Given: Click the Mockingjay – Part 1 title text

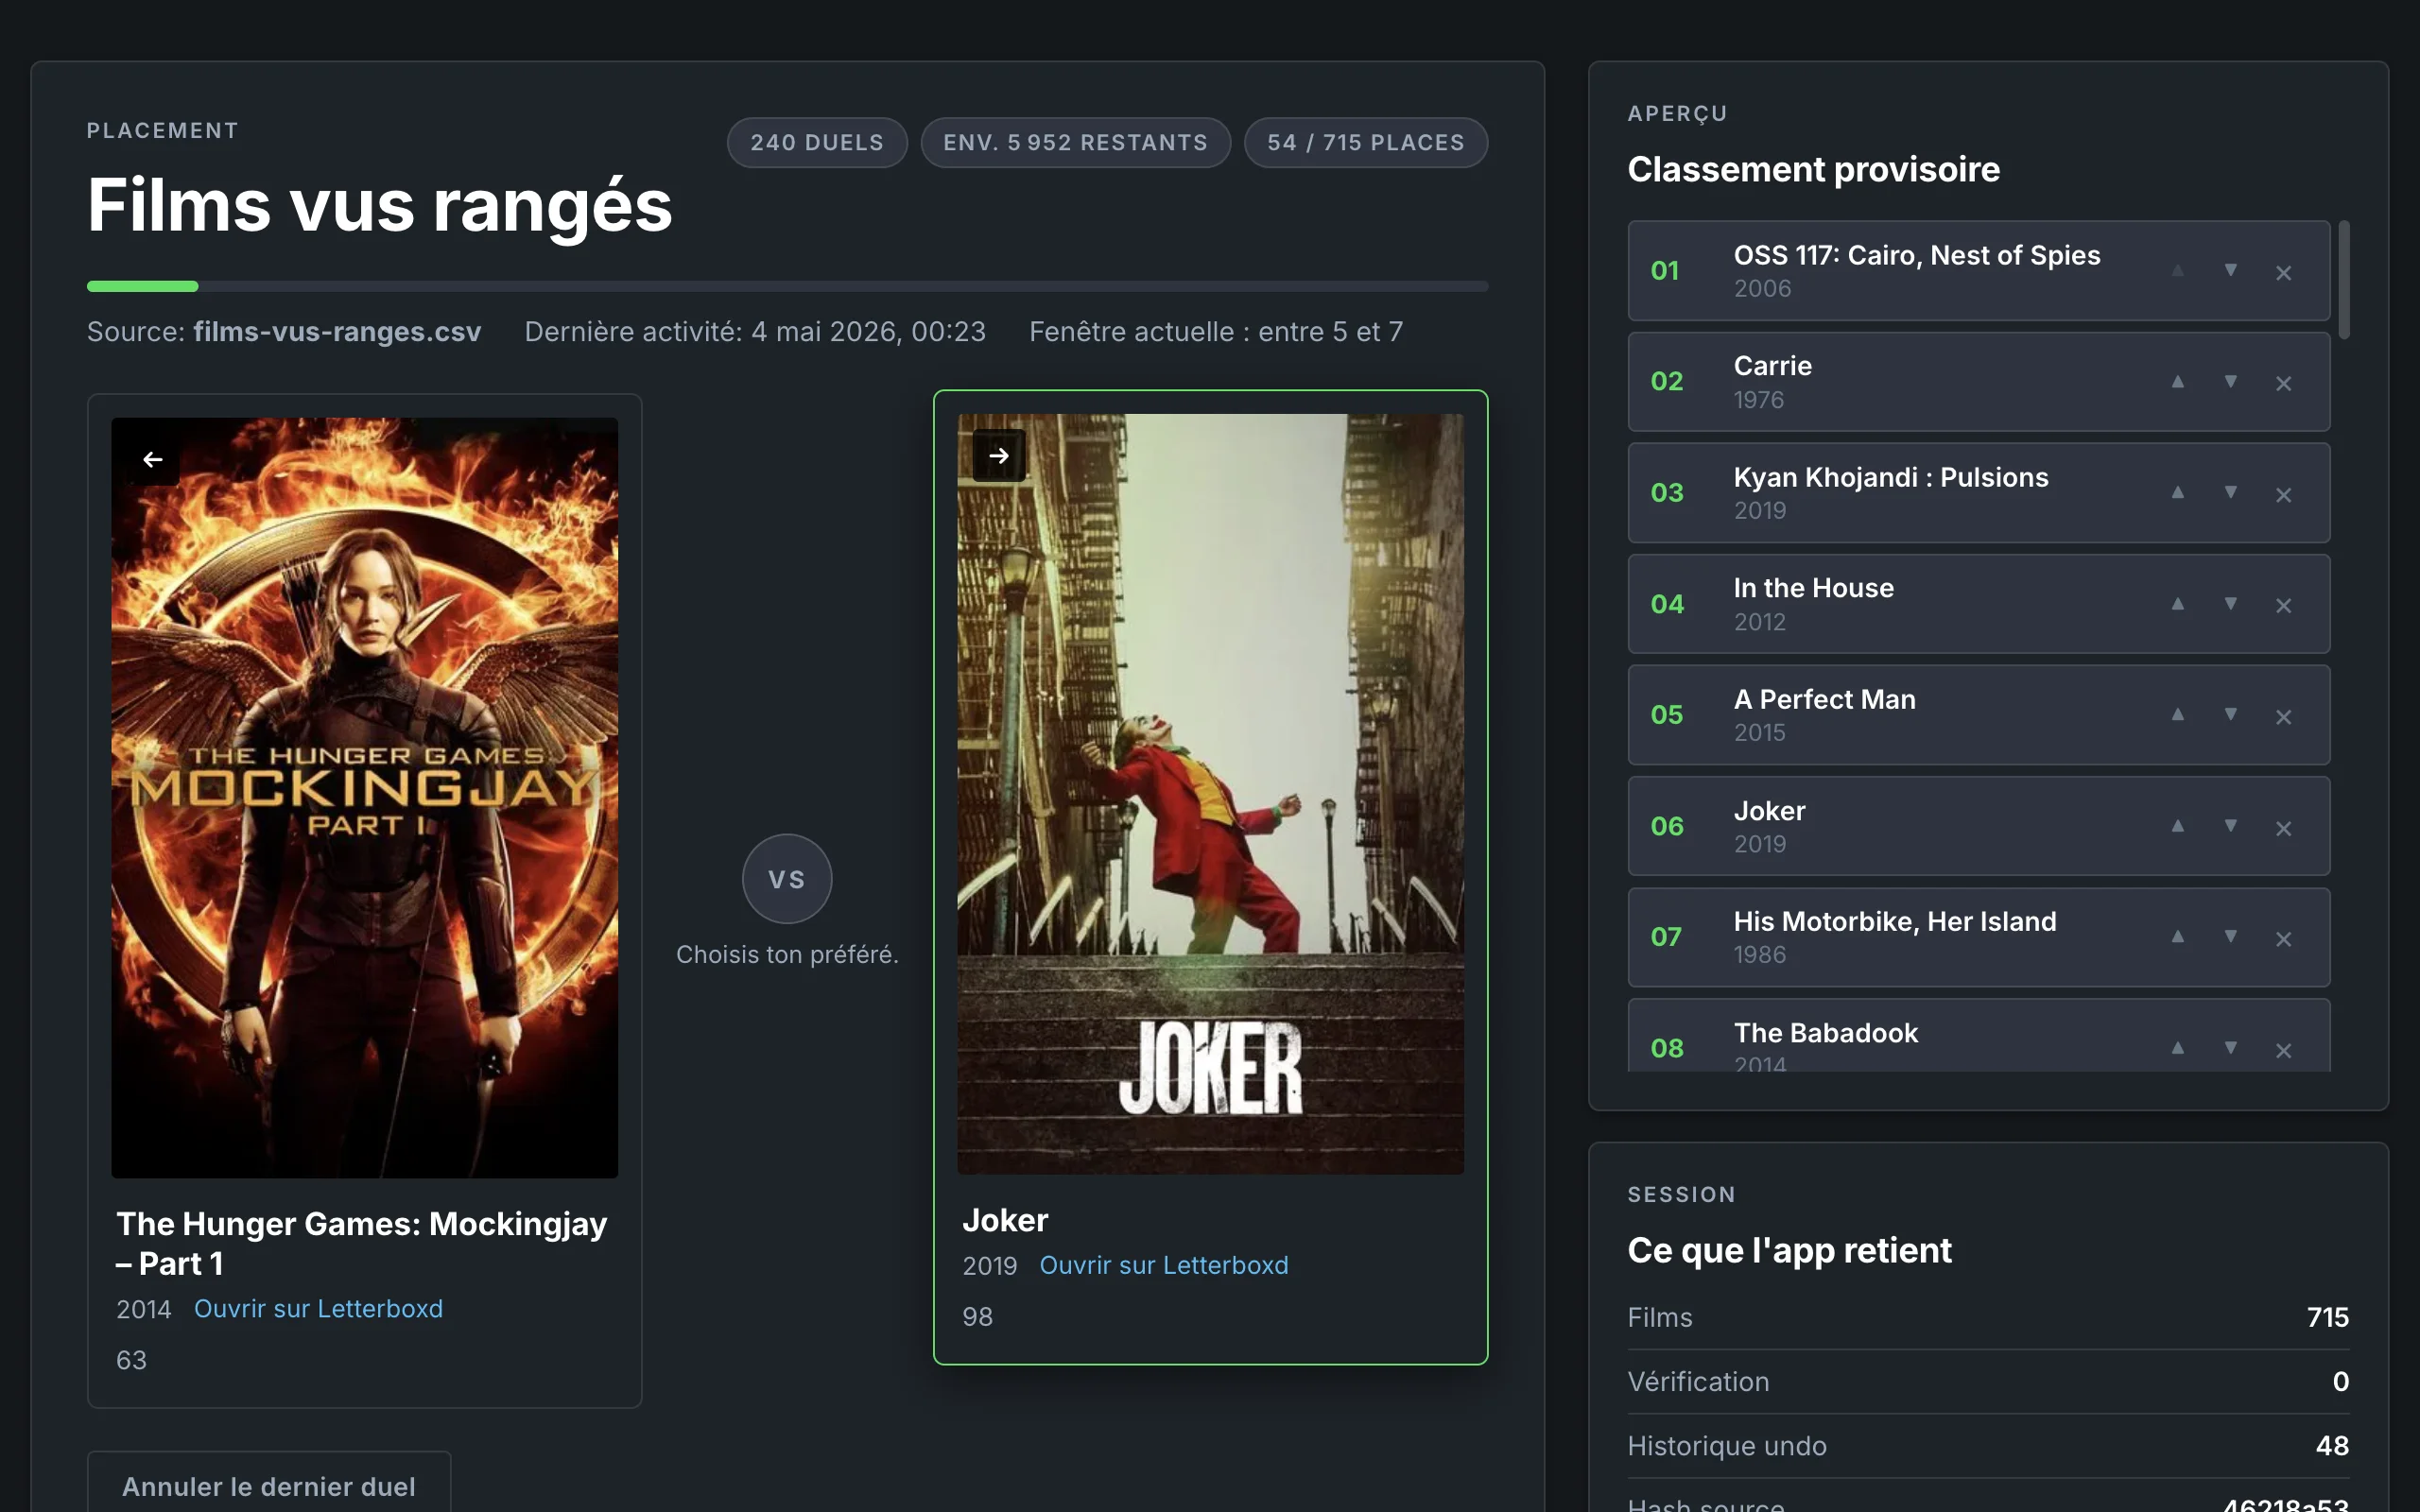Looking at the screenshot, I should 361,1243.
